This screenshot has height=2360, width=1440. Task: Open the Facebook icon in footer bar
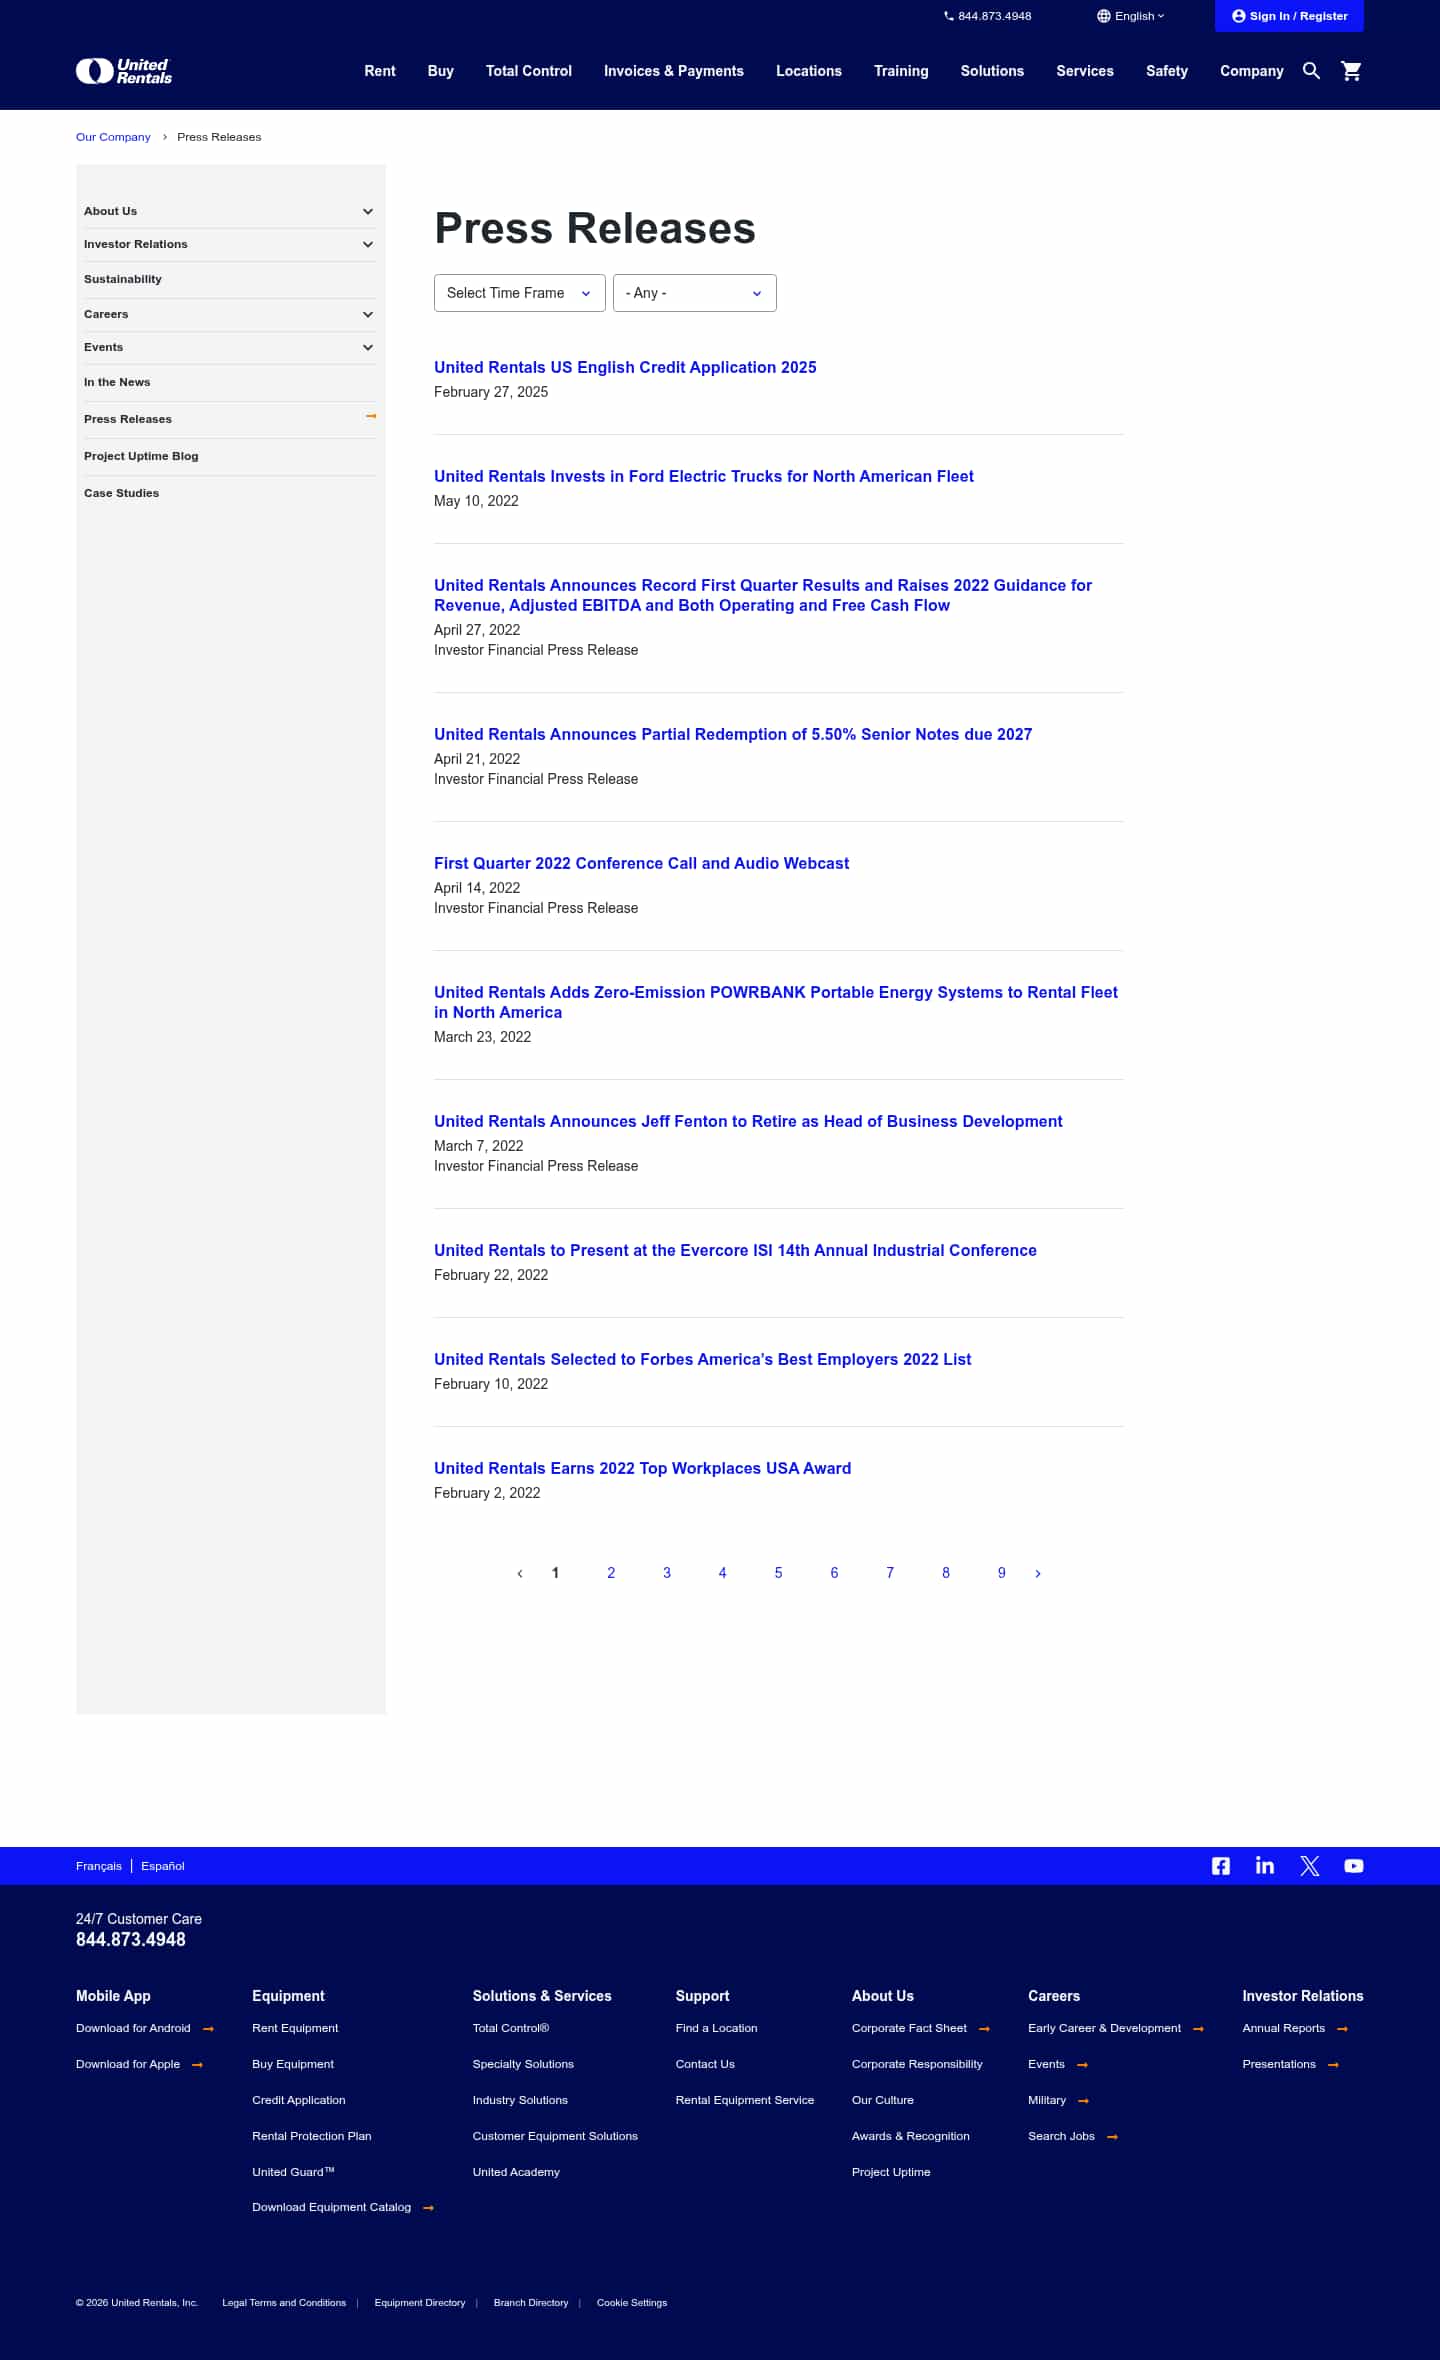1221,1866
